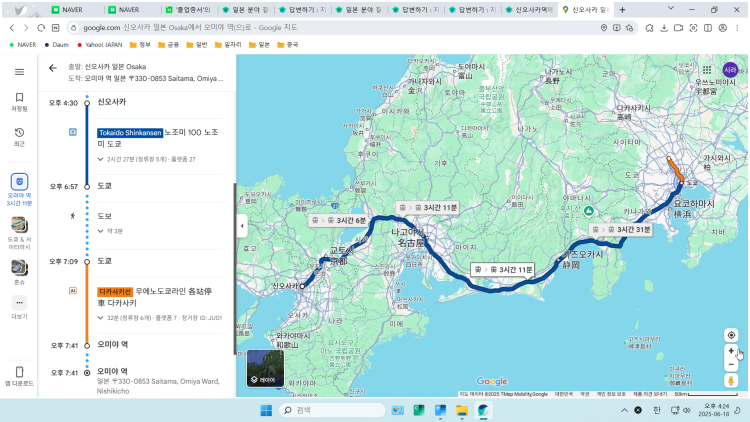750x422 pixels.
Task: Open the browser three-dot menu
Action: coord(737,28)
